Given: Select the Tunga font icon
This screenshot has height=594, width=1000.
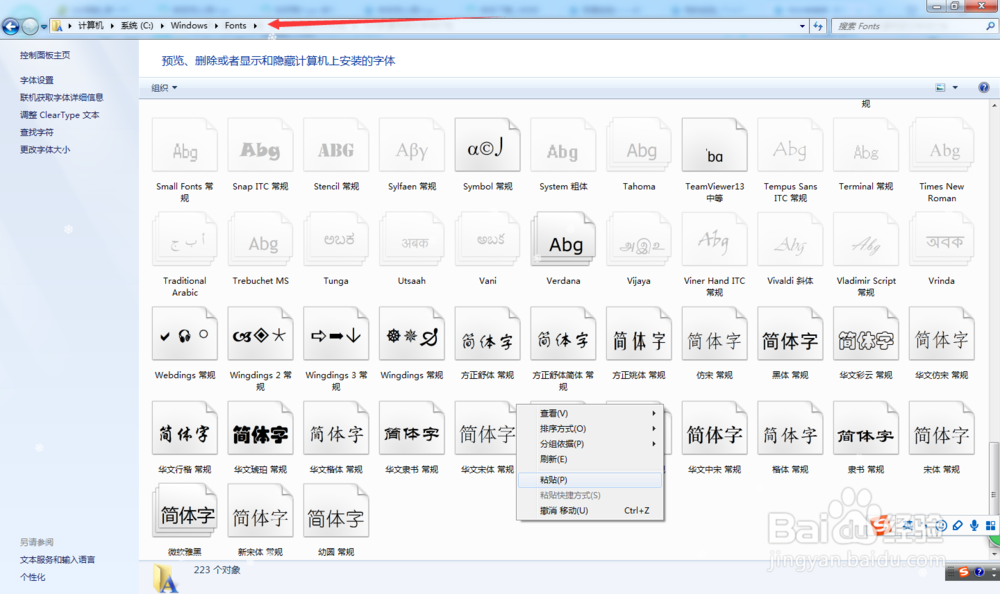Looking at the screenshot, I should (336, 240).
